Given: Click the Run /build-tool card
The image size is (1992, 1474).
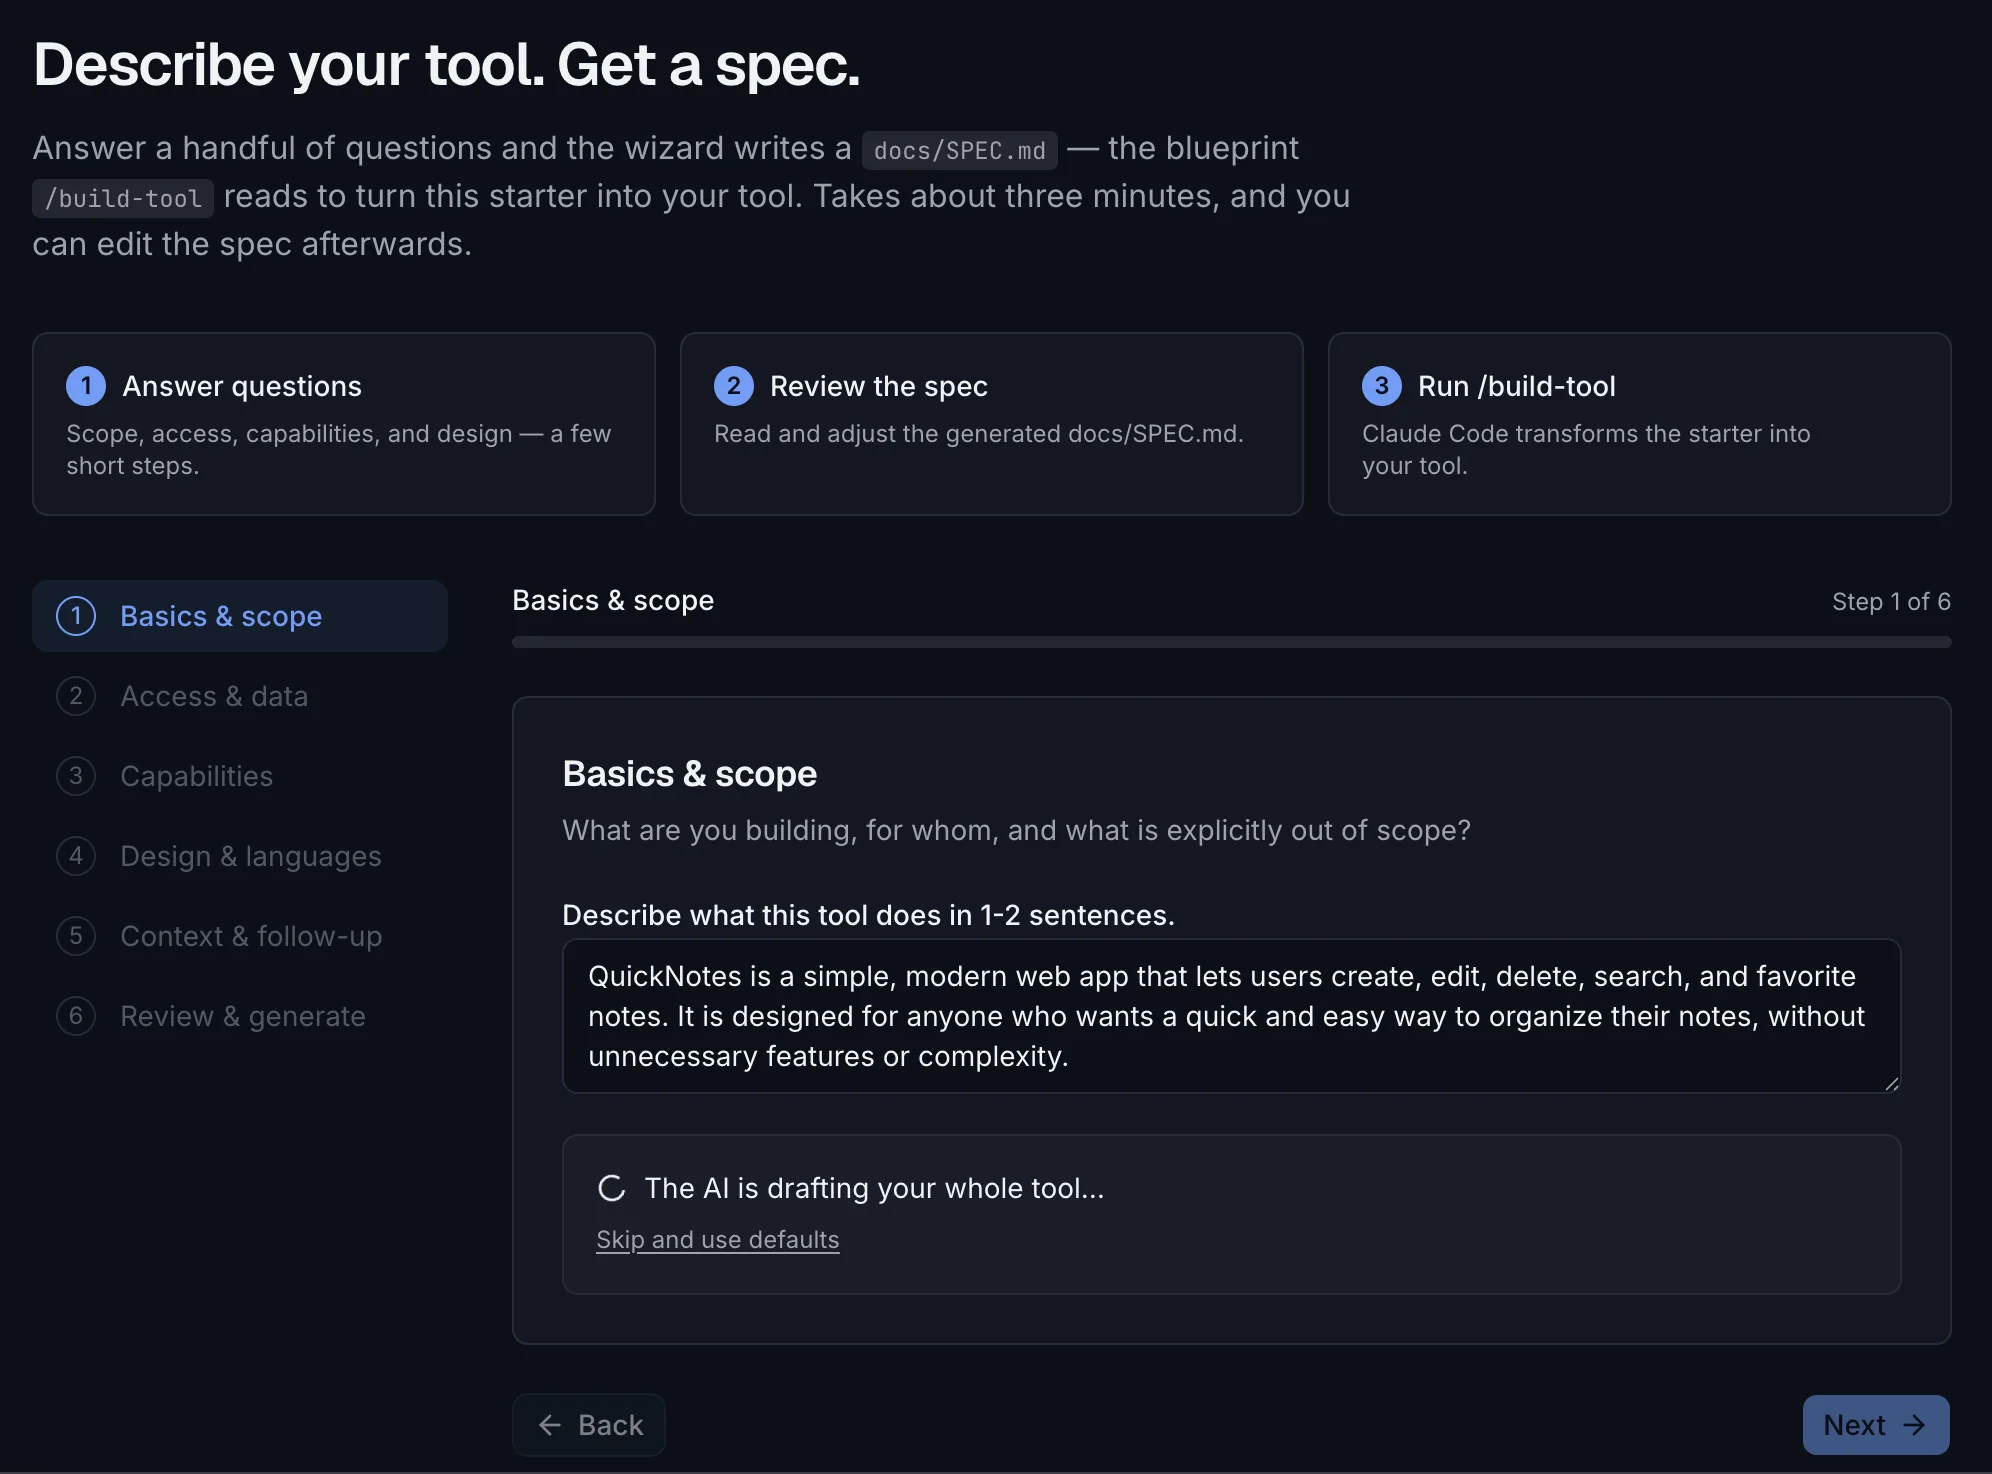Looking at the screenshot, I should click(x=1640, y=424).
